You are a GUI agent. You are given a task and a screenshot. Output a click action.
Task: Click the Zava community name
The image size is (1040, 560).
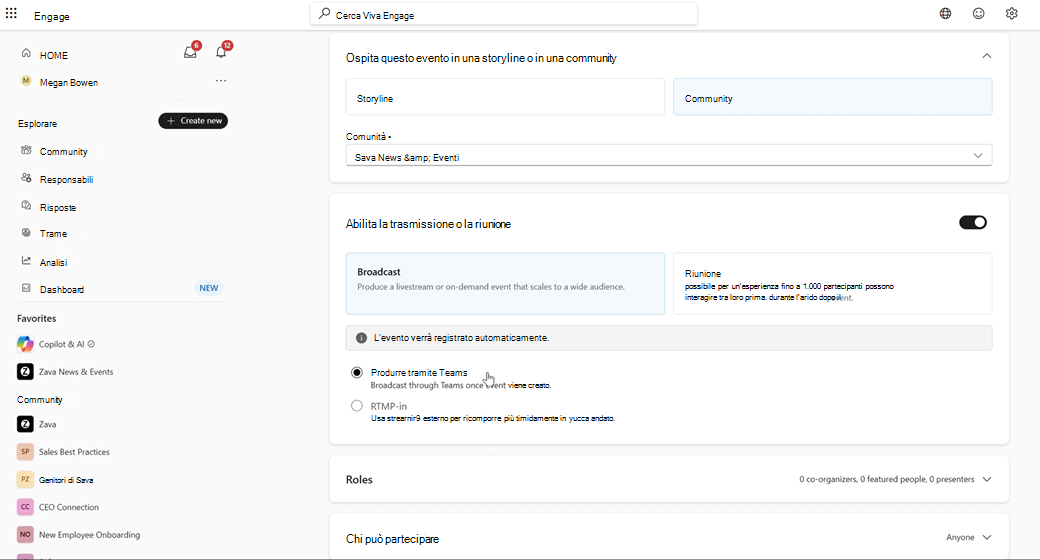[48, 425]
